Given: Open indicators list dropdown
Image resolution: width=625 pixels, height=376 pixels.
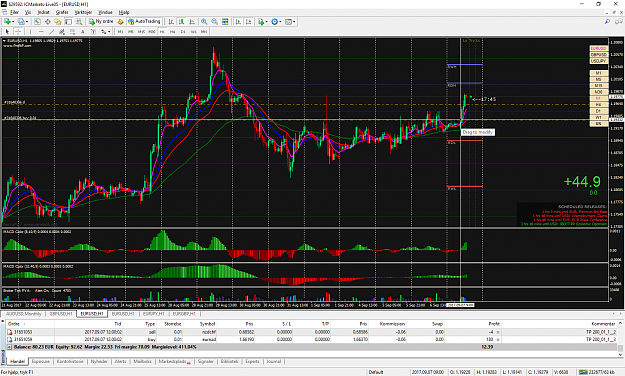Looking at the screenshot, I should coord(262,22).
